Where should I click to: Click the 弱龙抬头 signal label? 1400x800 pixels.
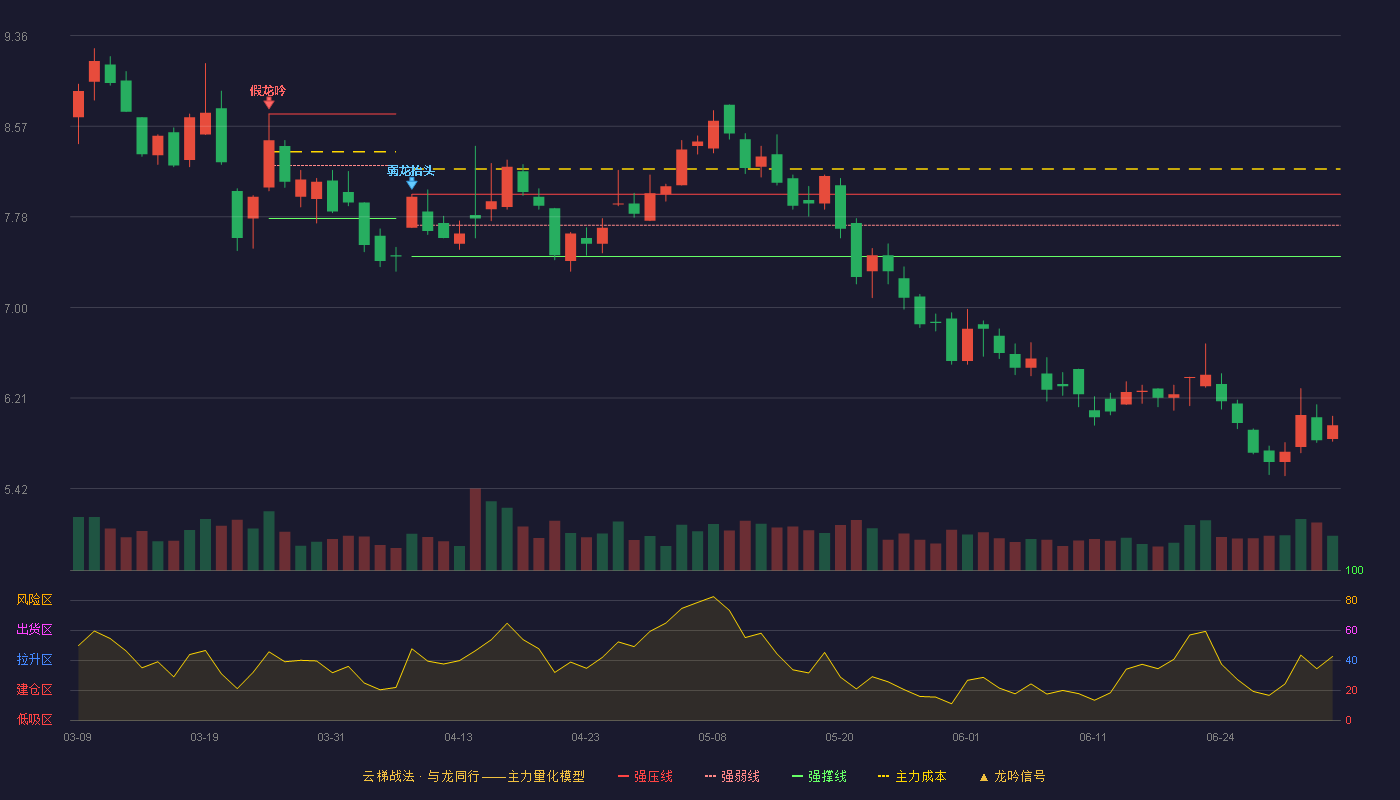[411, 171]
